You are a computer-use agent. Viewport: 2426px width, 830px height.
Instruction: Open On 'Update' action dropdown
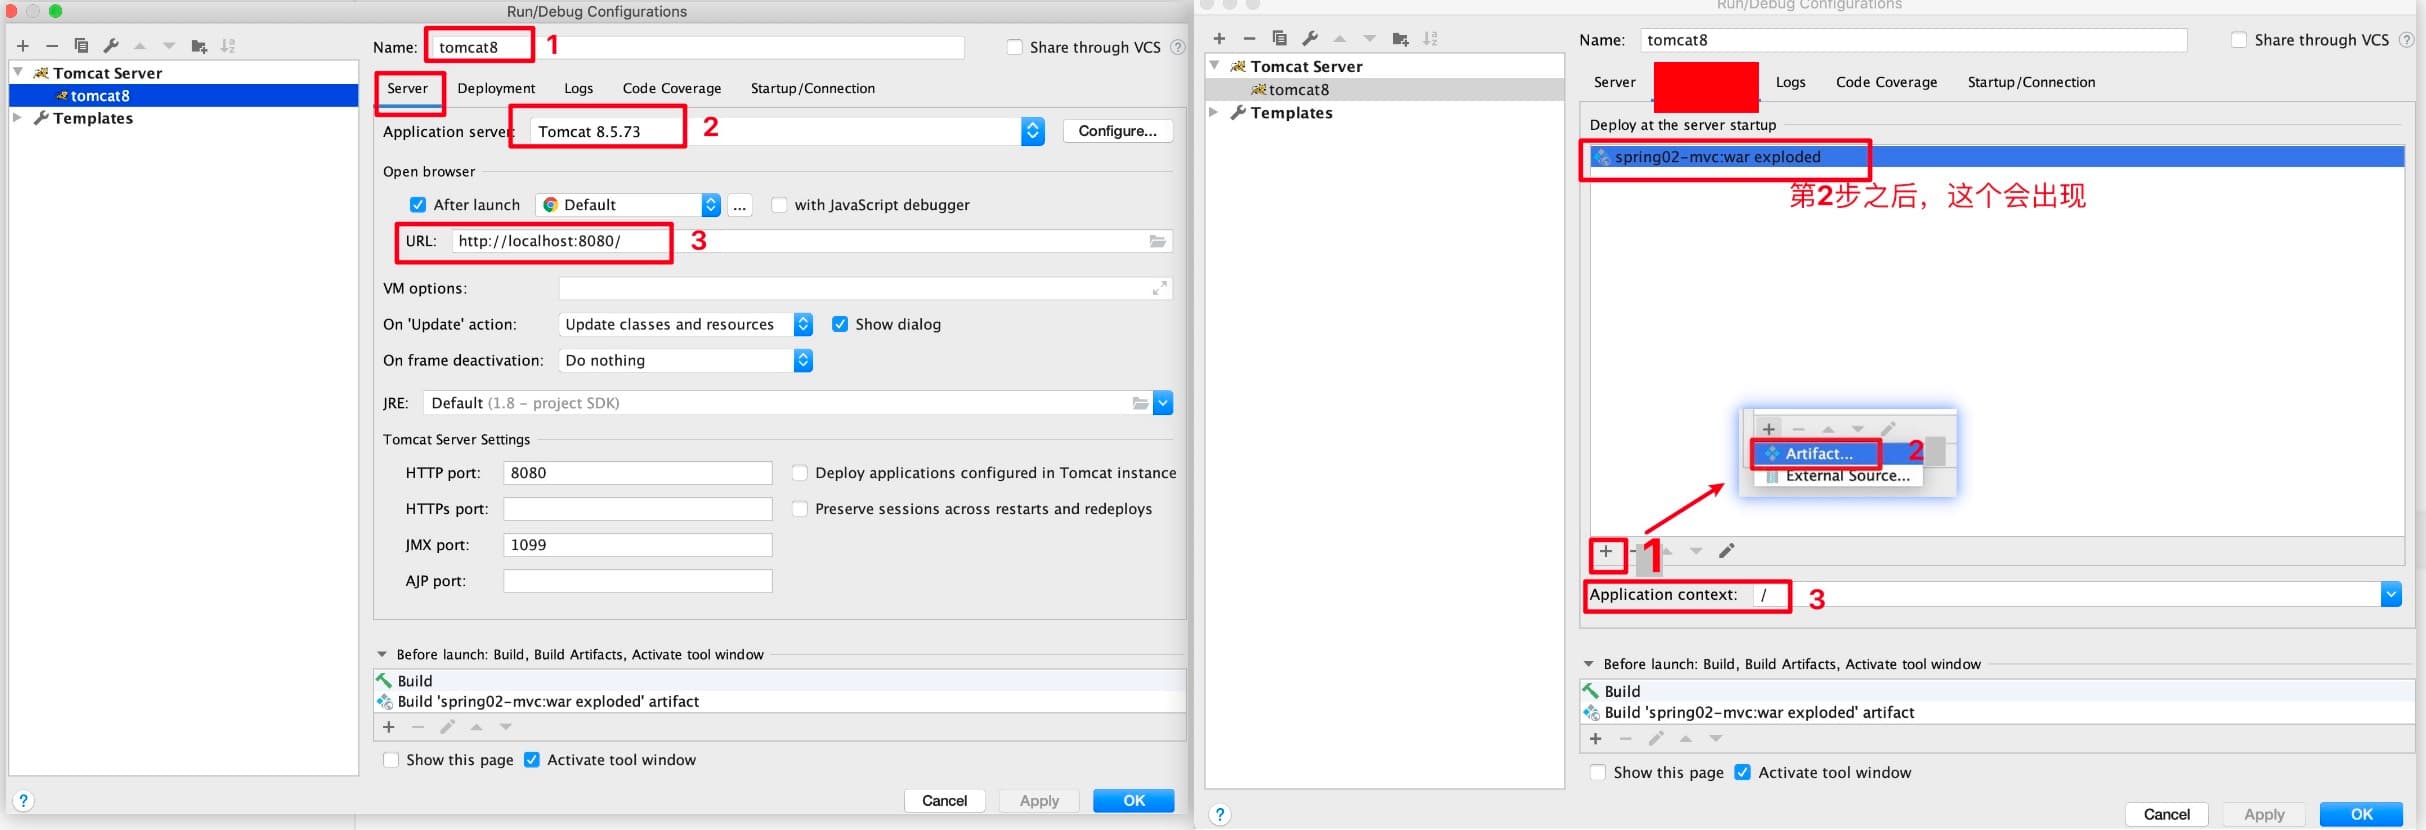pos(803,324)
